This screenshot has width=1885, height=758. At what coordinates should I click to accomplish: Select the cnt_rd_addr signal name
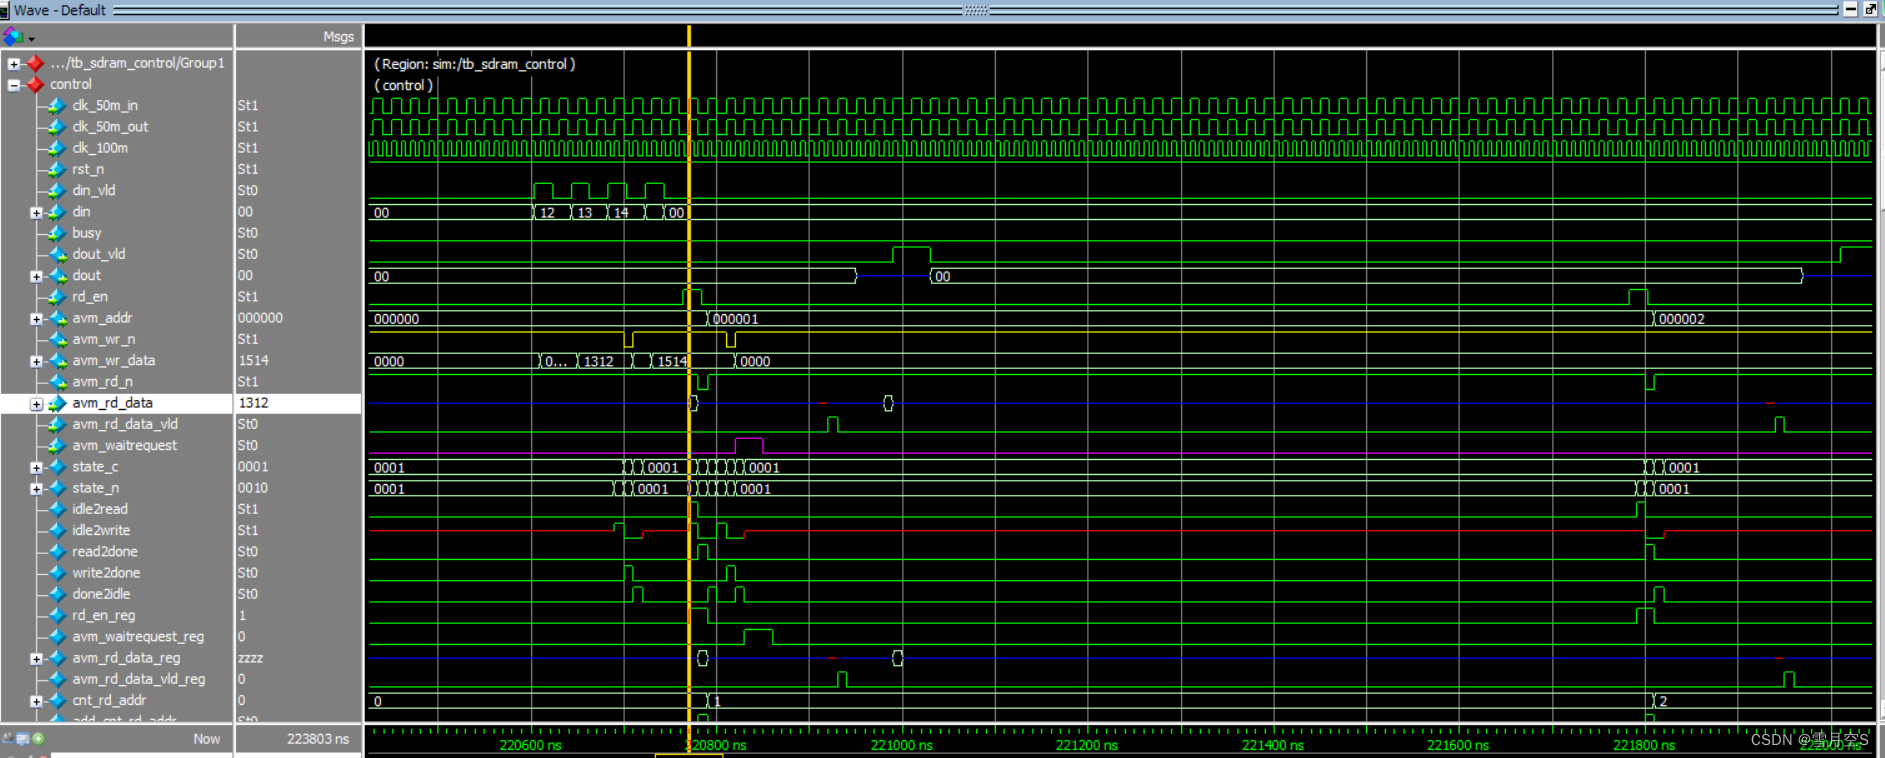[x=109, y=701]
